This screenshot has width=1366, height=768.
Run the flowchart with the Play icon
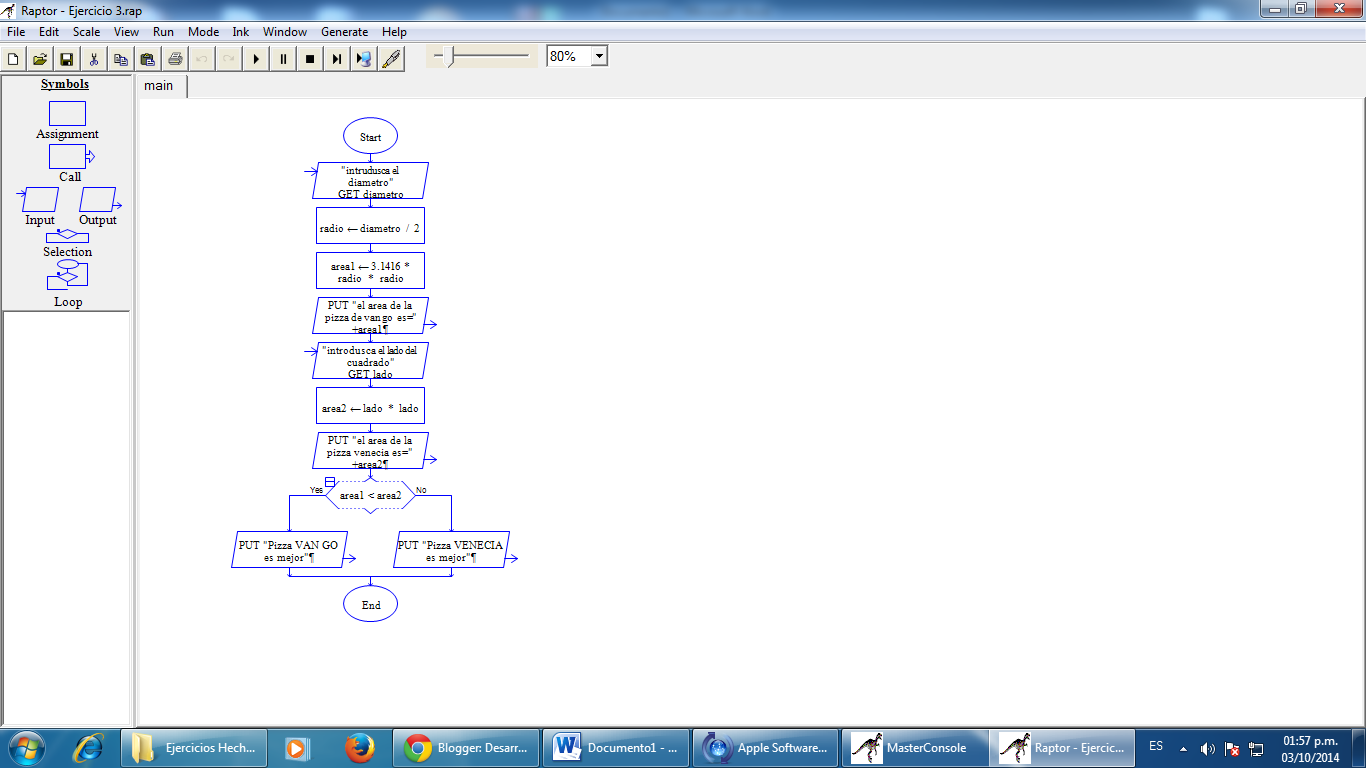tap(257, 58)
